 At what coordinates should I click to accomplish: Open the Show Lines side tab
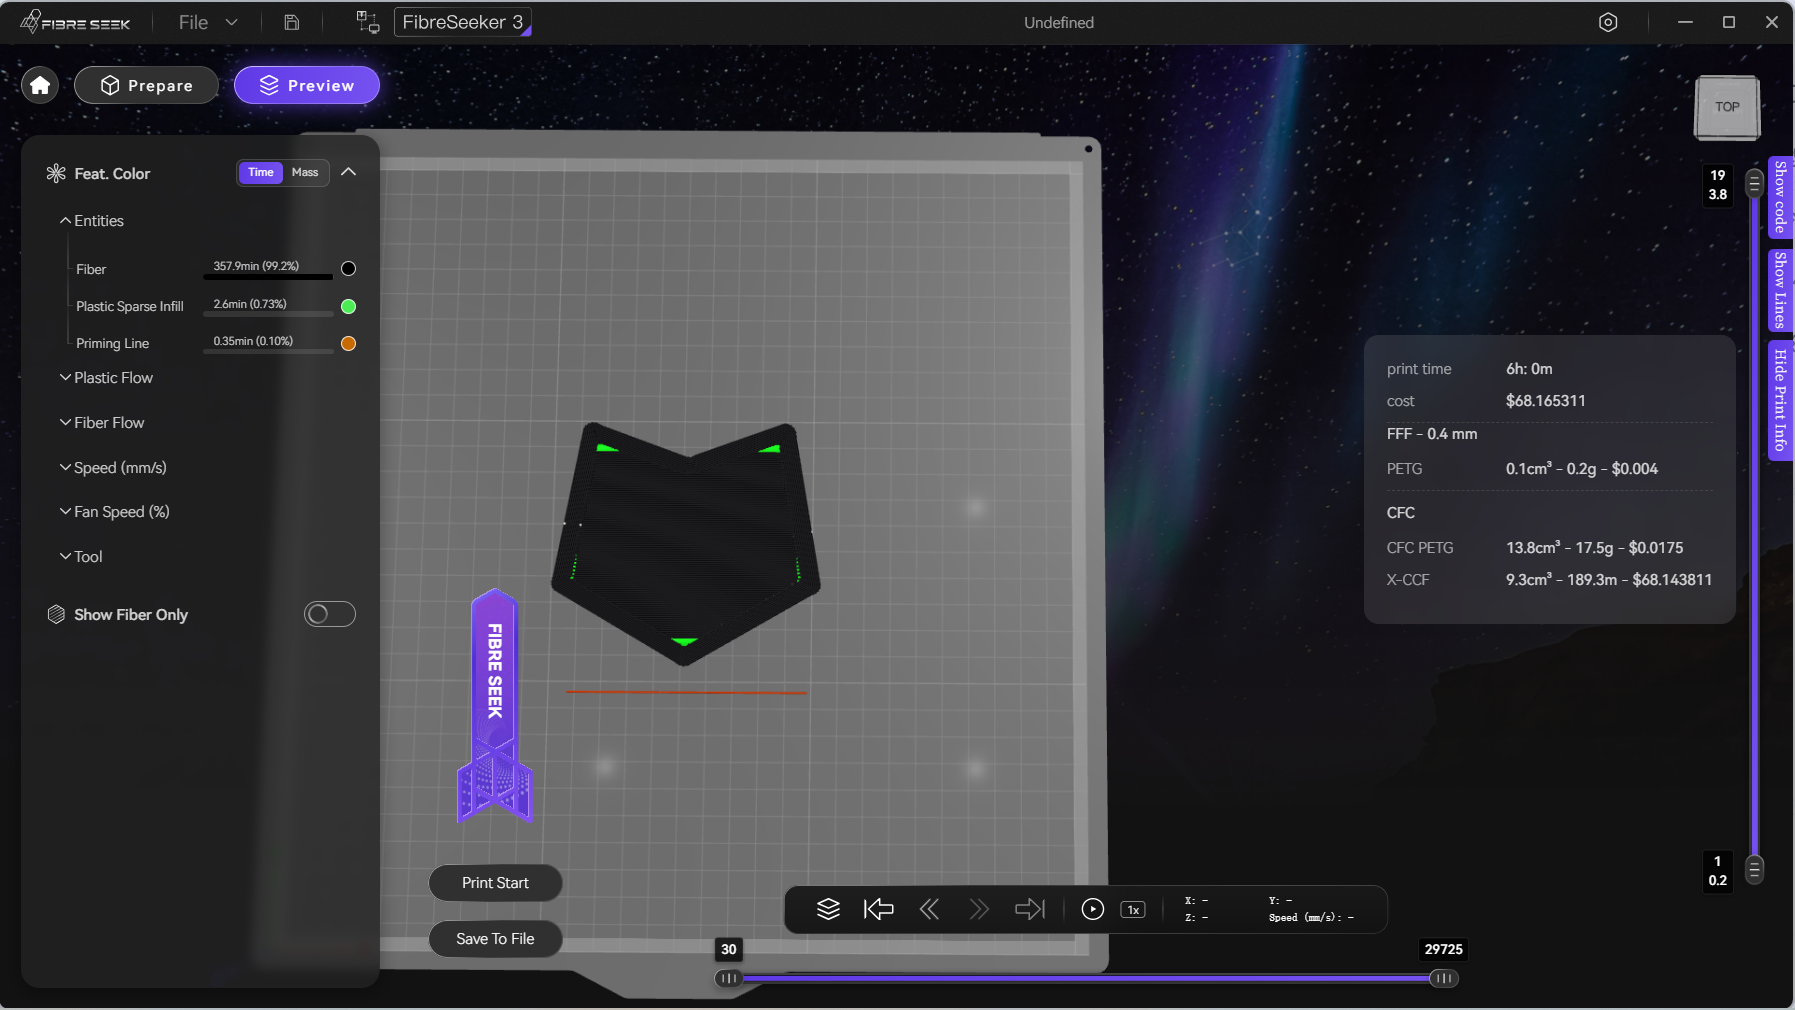pos(1780,289)
